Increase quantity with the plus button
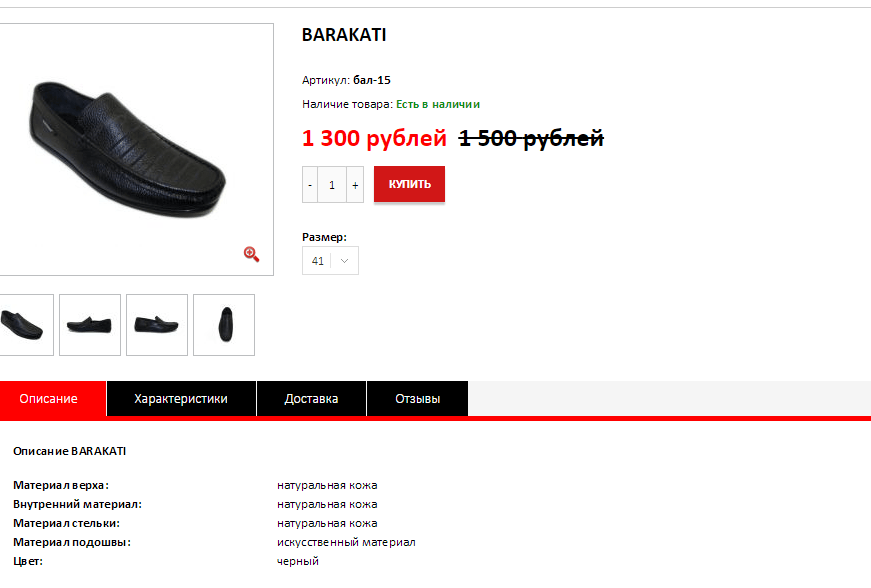 [x=355, y=184]
